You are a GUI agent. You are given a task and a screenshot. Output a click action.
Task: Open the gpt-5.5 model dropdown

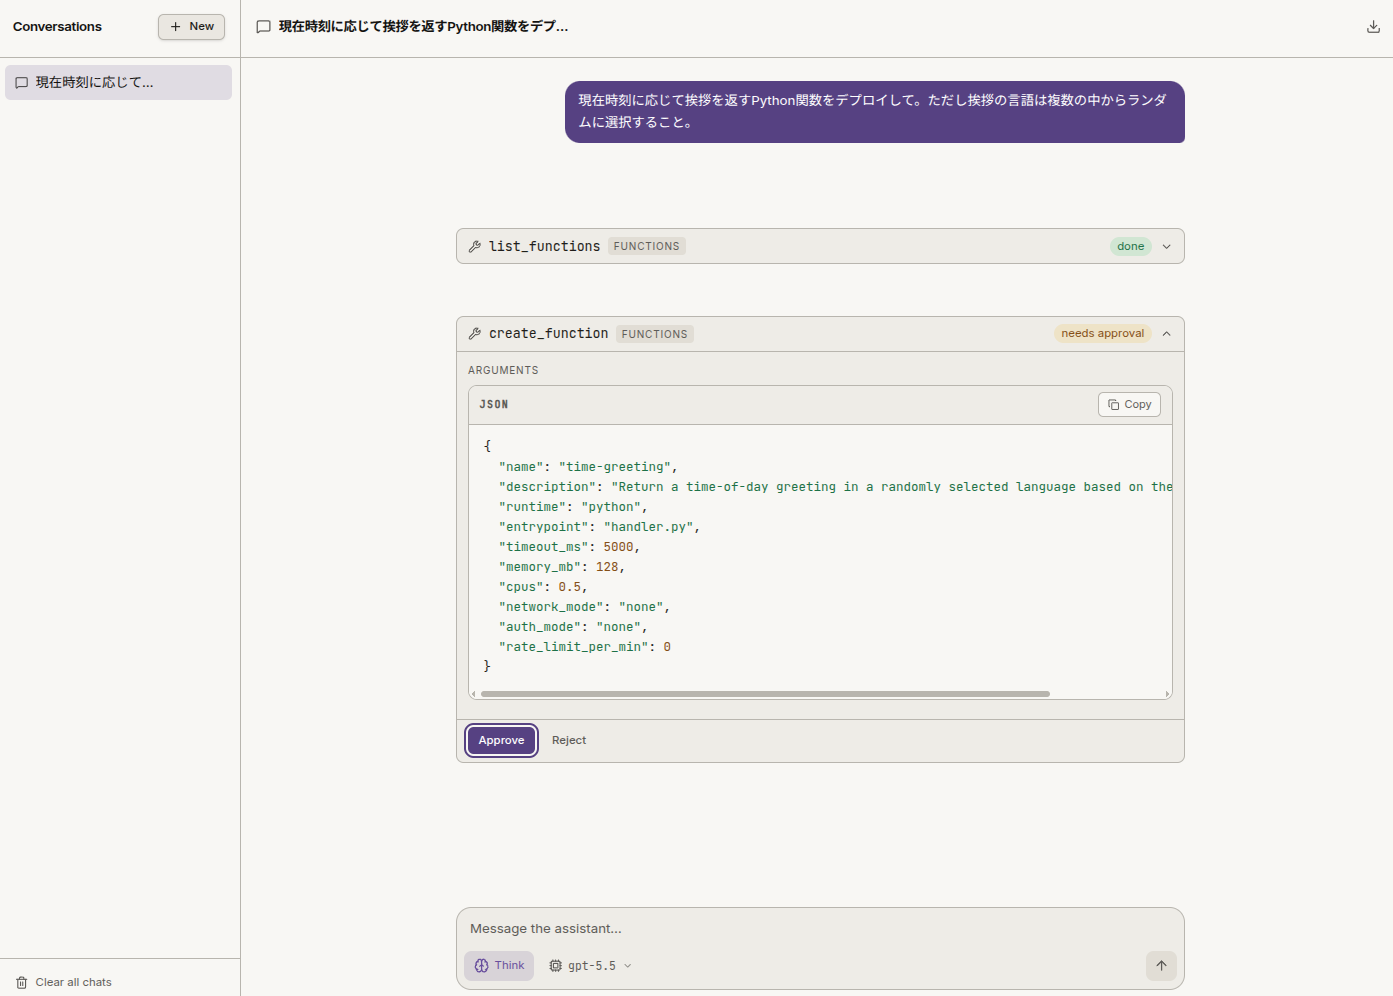click(x=590, y=966)
